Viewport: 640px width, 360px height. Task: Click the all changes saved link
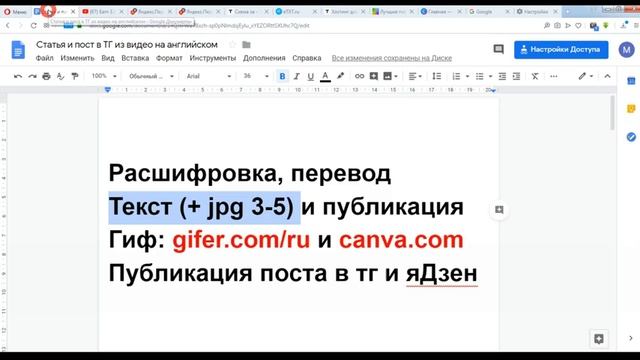point(391,58)
